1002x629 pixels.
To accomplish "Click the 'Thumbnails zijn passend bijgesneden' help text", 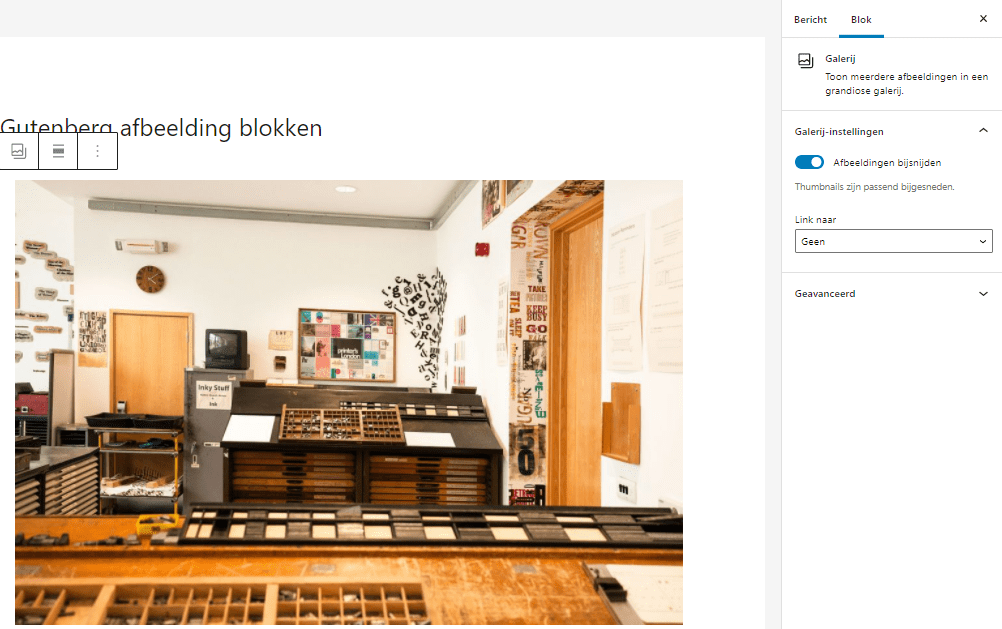I will coord(874,187).
